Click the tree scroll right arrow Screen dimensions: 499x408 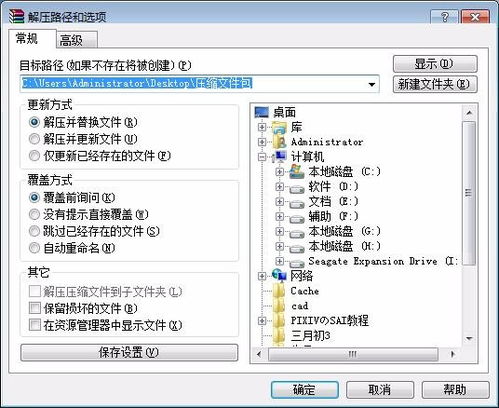click(x=452, y=354)
